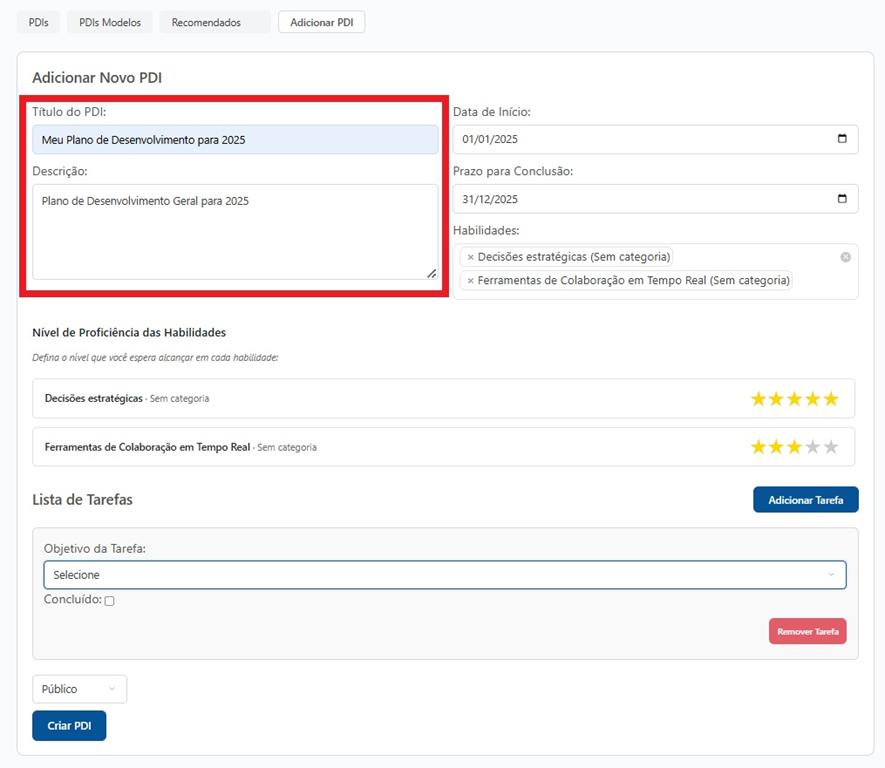Viewport: 885px width, 768px height.
Task: Grab the Descrição textarea resize handle
Action: tap(432, 273)
